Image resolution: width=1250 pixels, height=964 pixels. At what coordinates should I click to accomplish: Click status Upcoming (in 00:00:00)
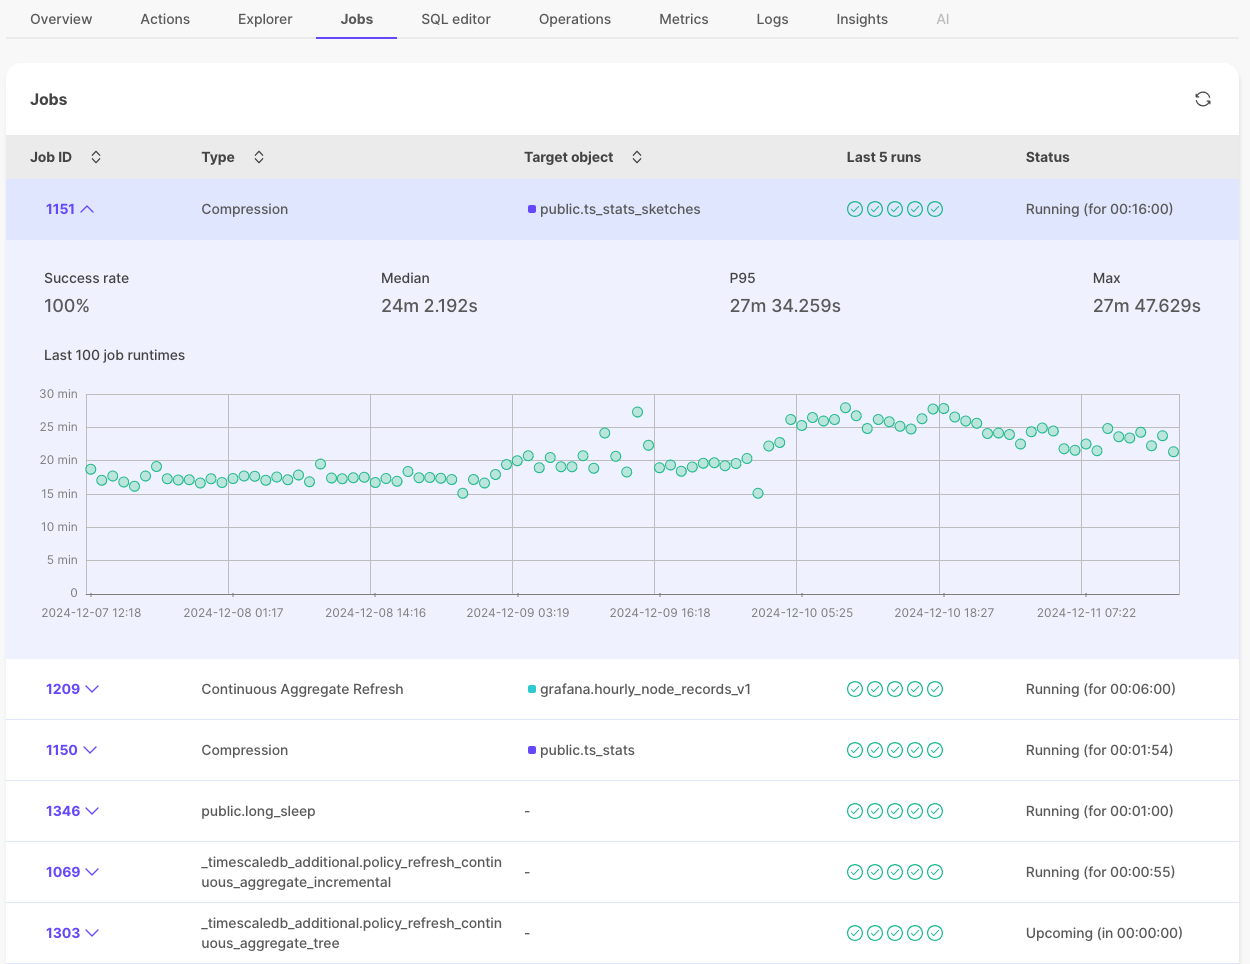pyautogui.click(x=1104, y=933)
